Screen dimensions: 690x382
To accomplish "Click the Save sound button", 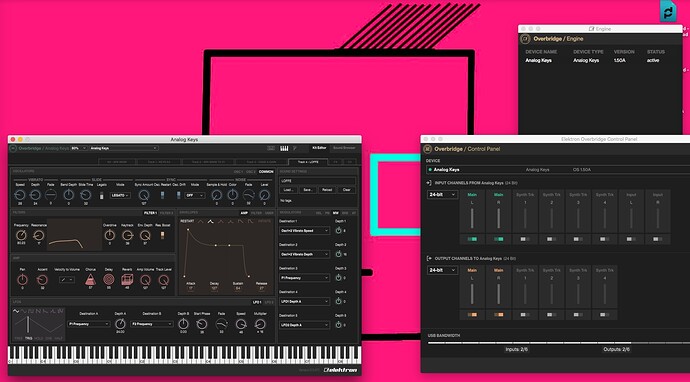I will (x=307, y=190).
